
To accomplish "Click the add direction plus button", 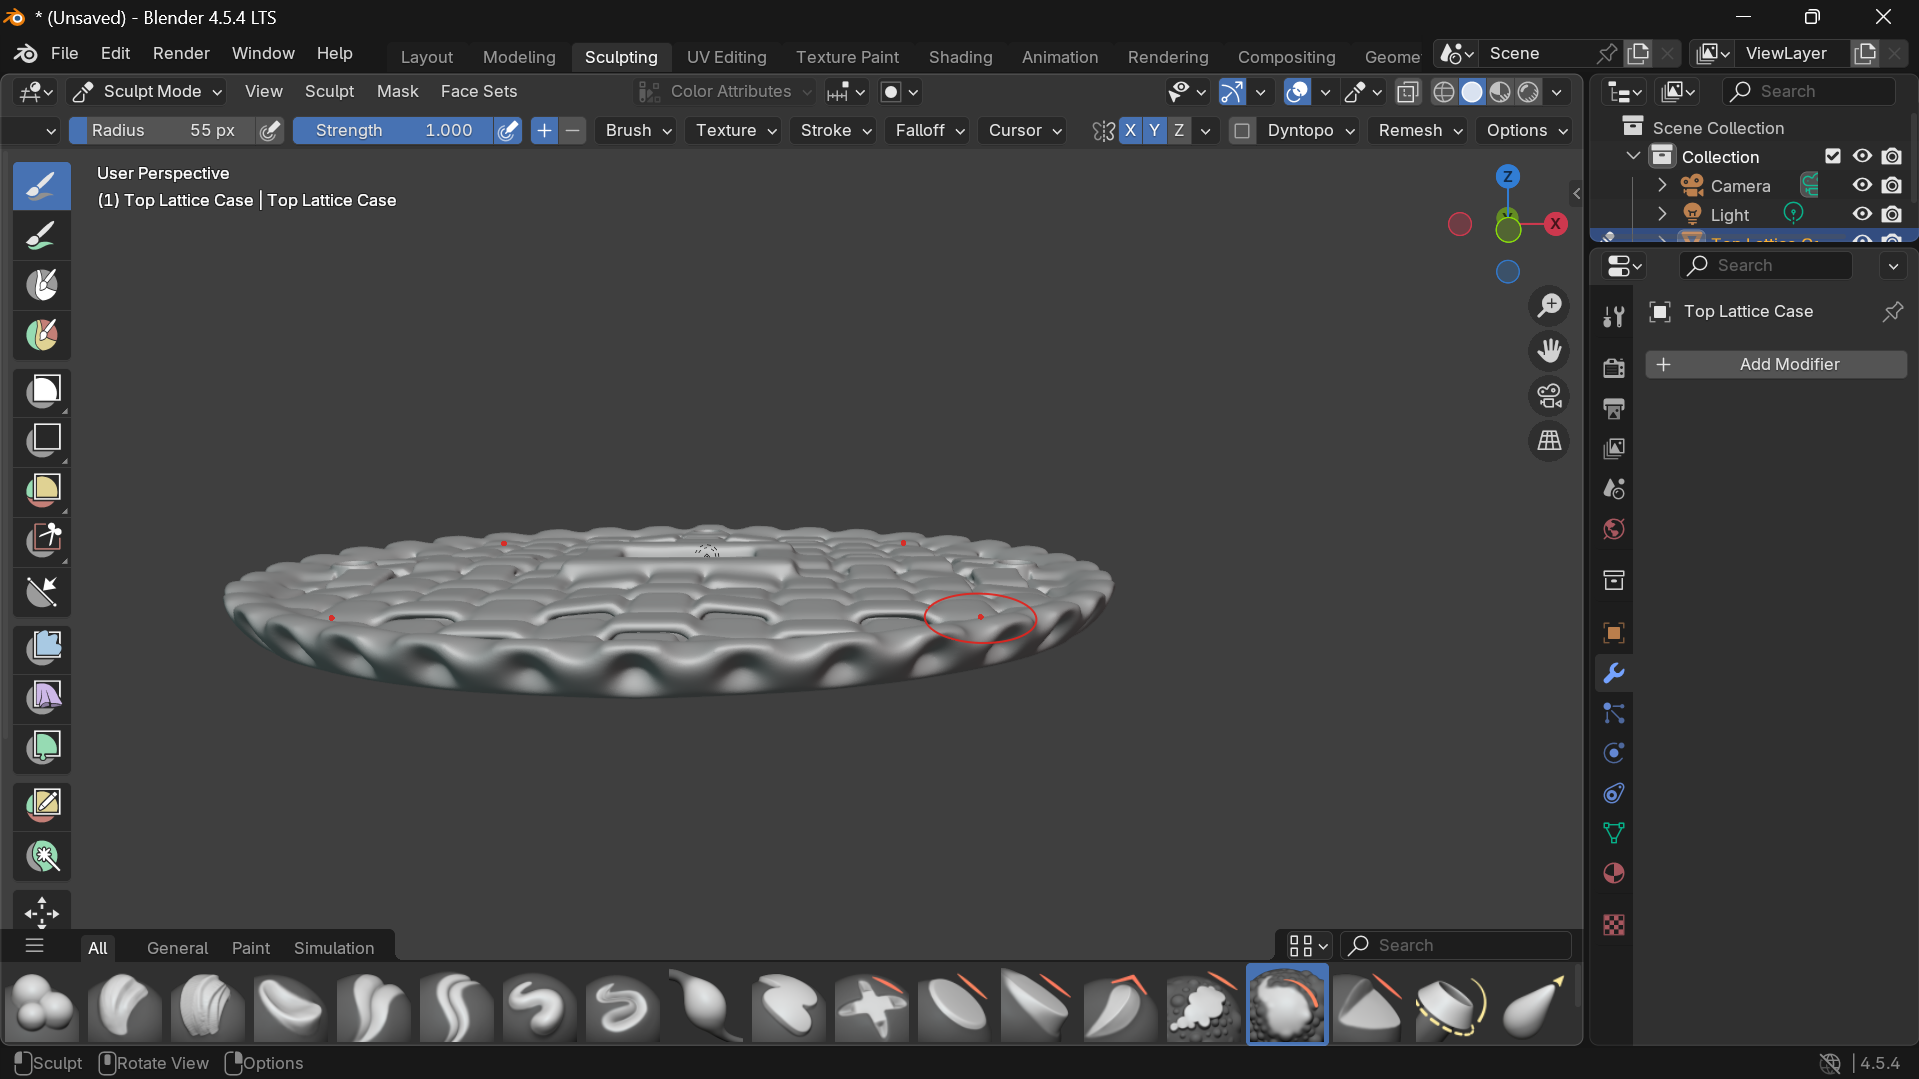I will (544, 131).
